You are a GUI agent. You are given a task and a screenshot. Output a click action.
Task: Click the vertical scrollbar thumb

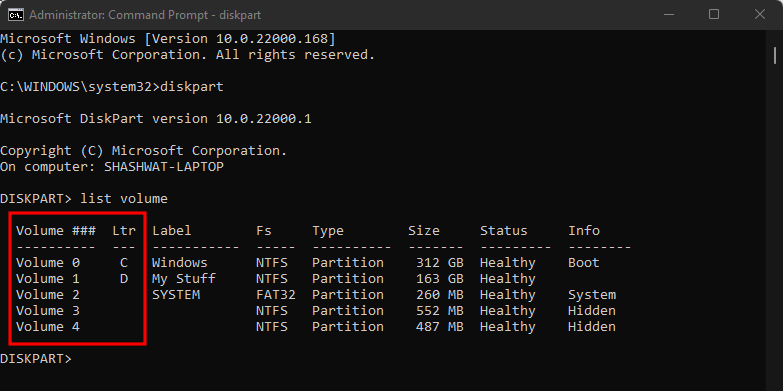click(x=775, y=55)
